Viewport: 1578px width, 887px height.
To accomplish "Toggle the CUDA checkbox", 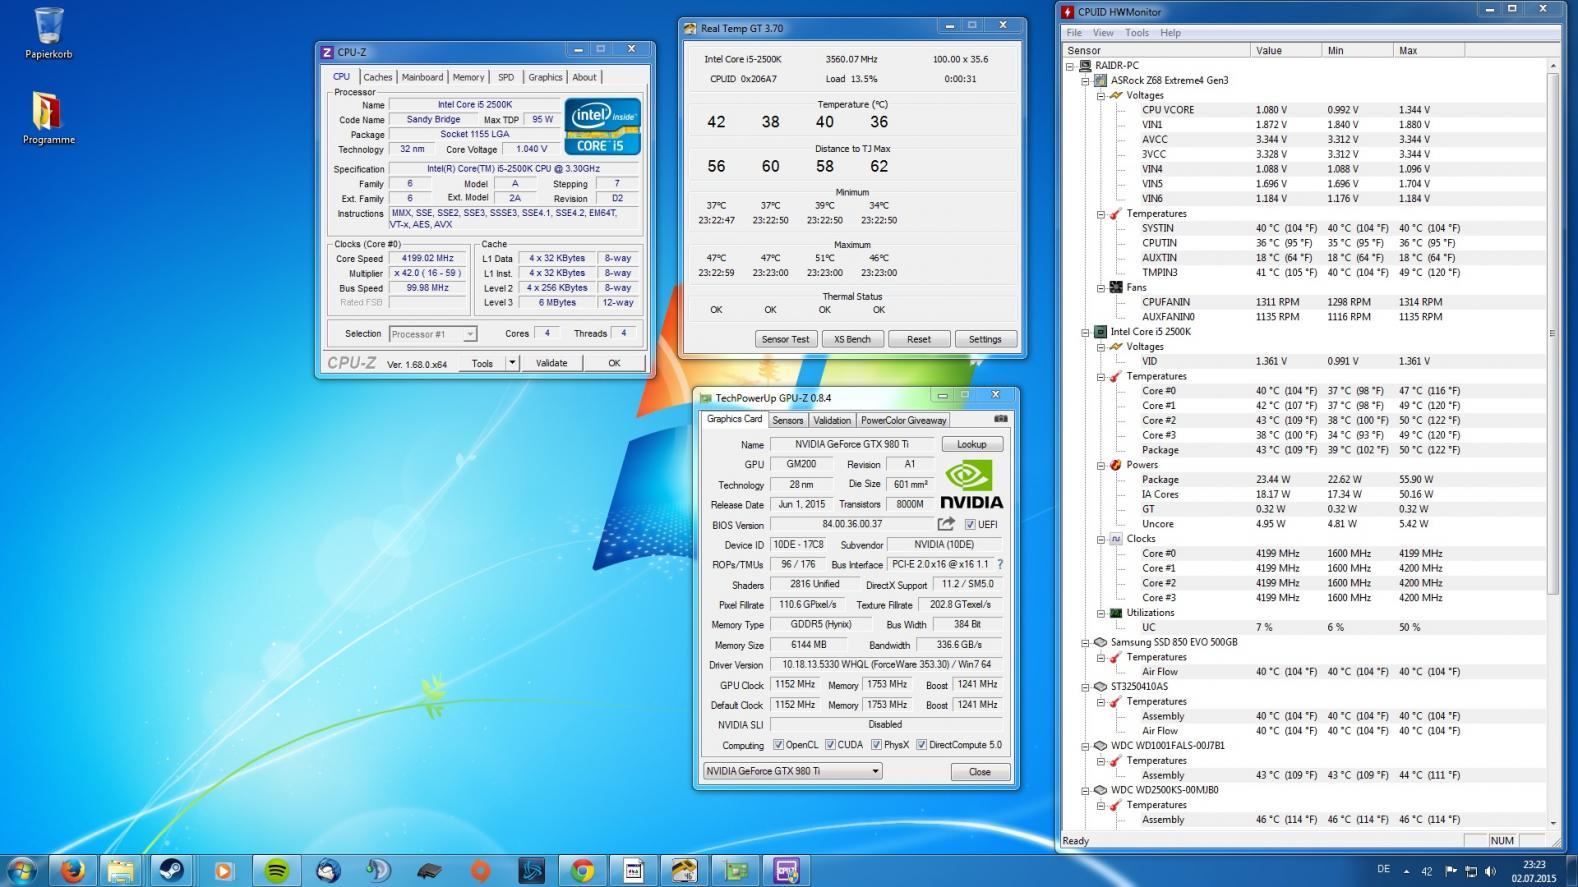I will coord(830,745).
